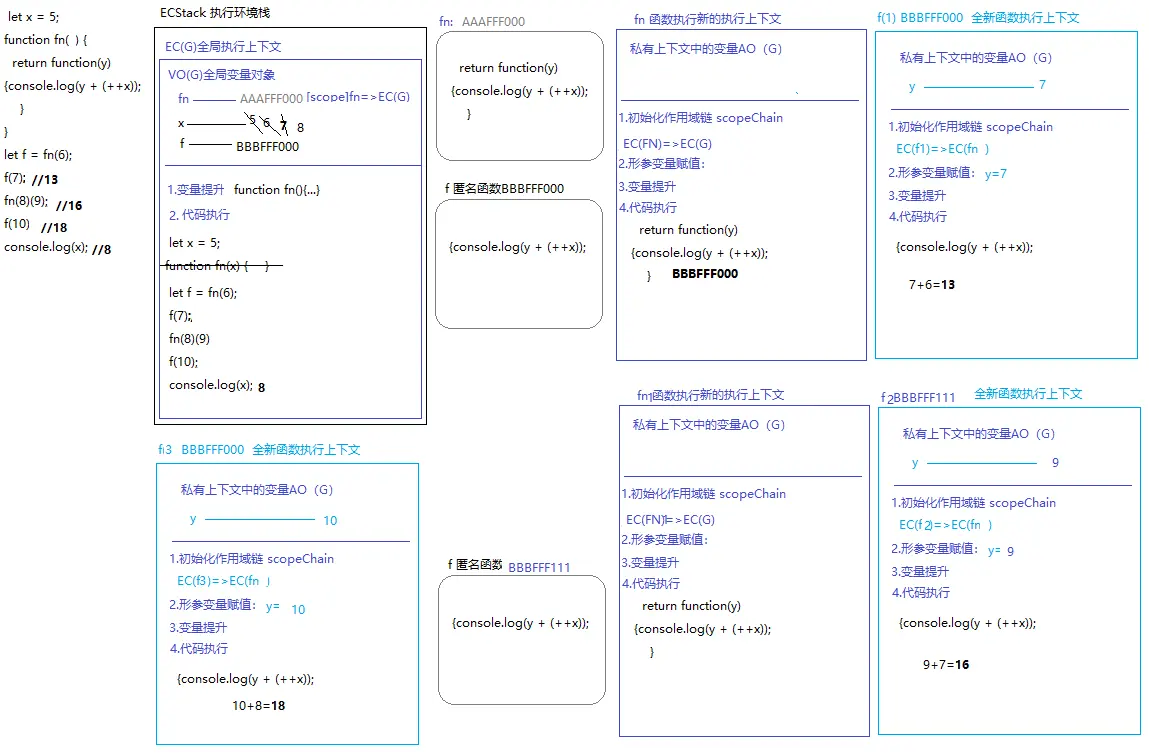This screenshot has height=753, width=1149.
Task: Click y variable value '7' in f(1) AO
Action: (x=1042, y=85)
